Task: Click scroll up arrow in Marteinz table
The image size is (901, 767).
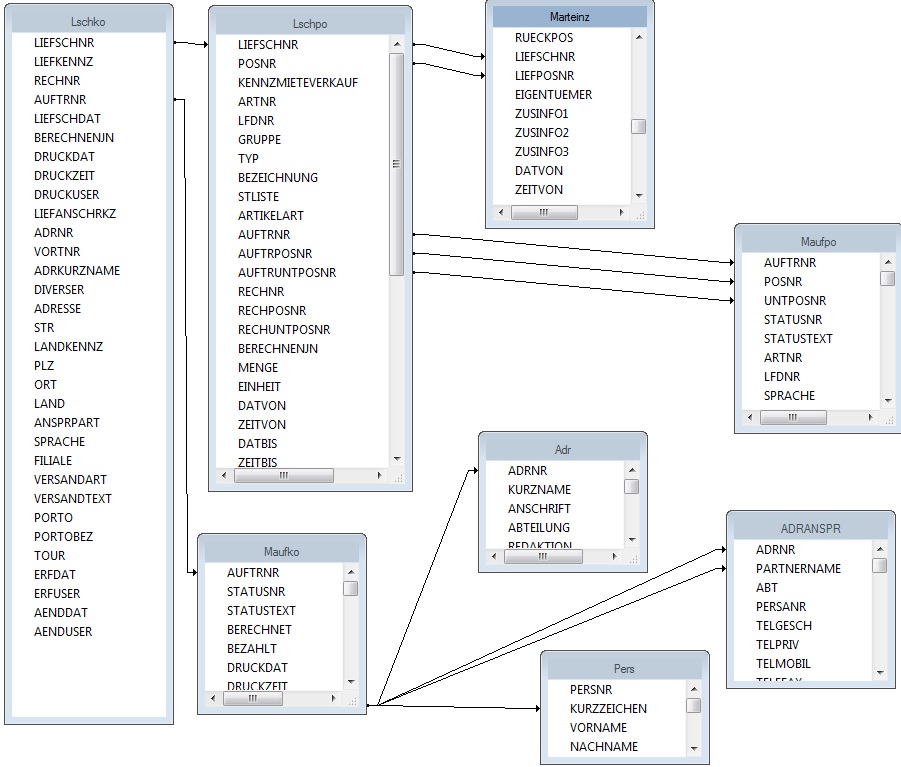Action: [x=639, y=37]
